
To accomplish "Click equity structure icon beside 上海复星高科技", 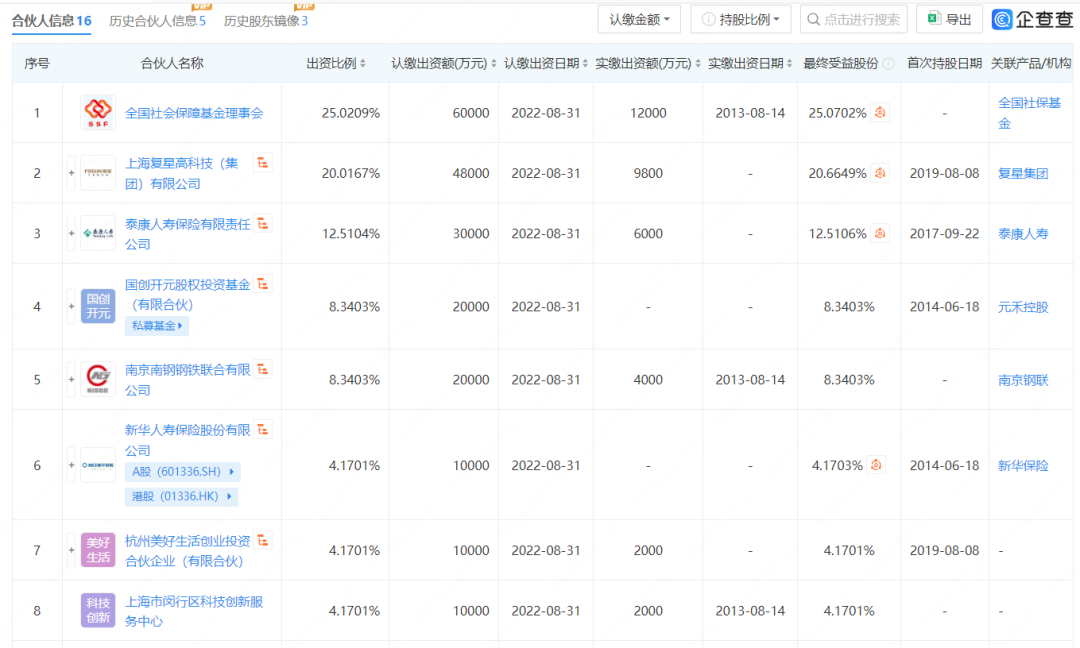I will (262, 163).
